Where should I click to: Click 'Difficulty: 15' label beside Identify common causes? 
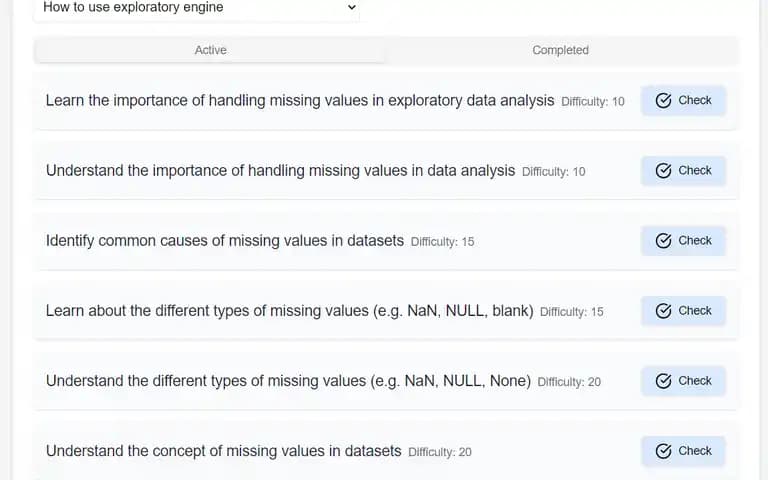[x=442, y=242]
